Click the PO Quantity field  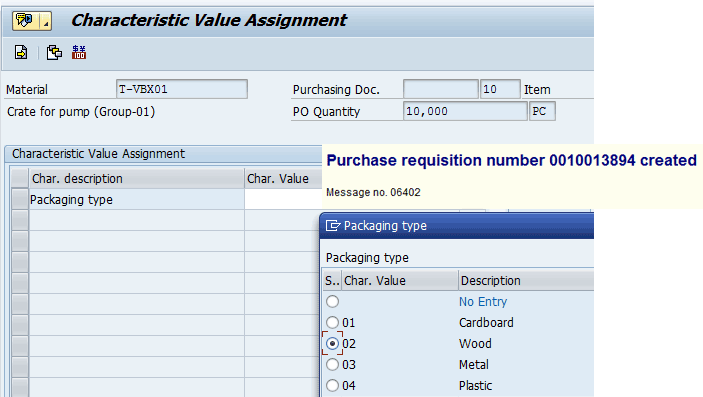pyautogui.click(x=465, y=111)
